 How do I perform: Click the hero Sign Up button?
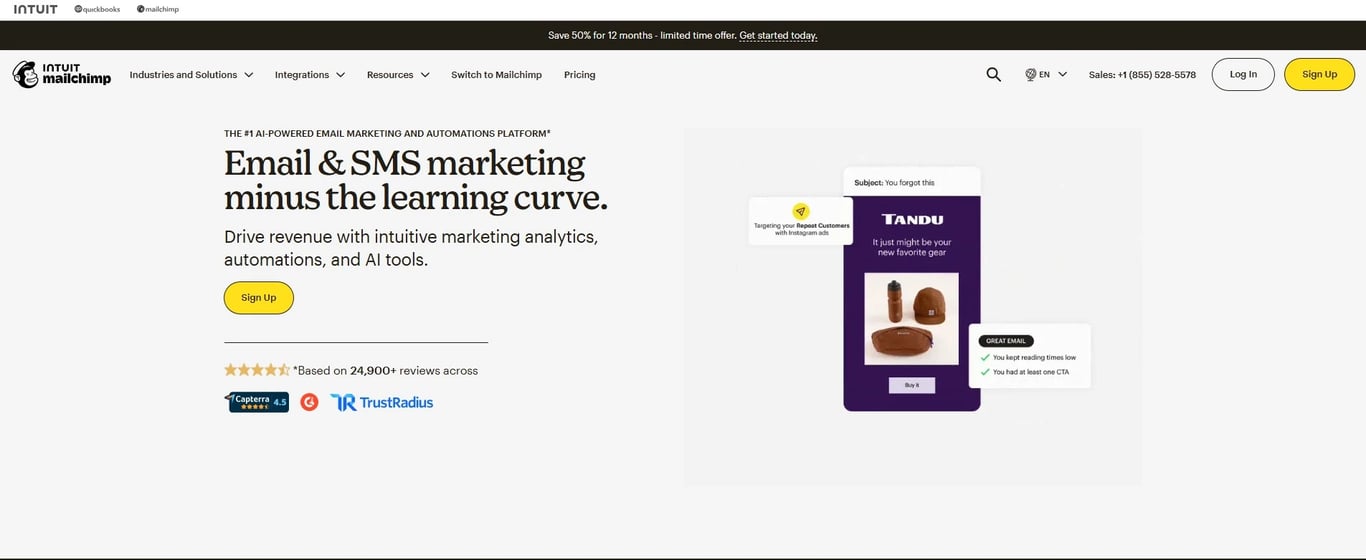258,298
